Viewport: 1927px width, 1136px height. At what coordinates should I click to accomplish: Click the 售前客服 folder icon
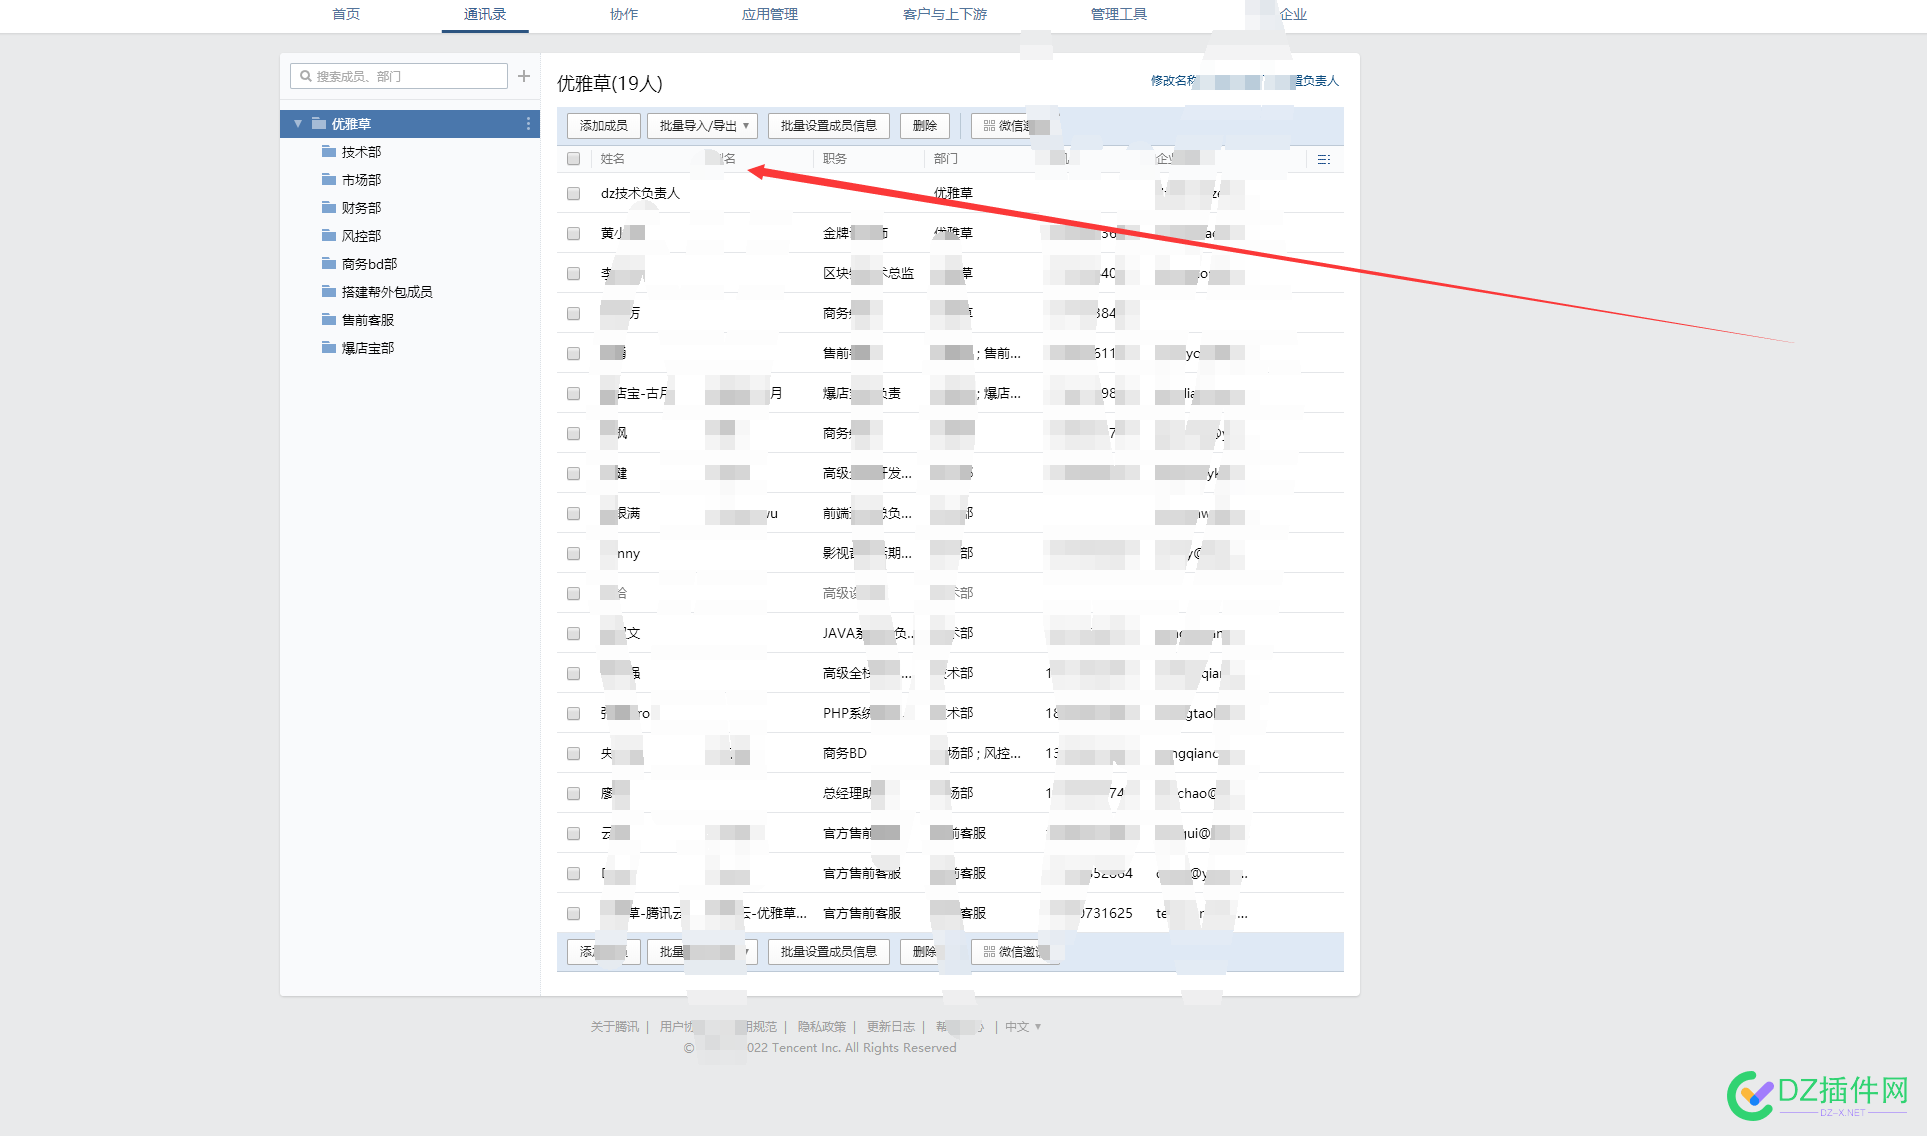pos(329,320)
